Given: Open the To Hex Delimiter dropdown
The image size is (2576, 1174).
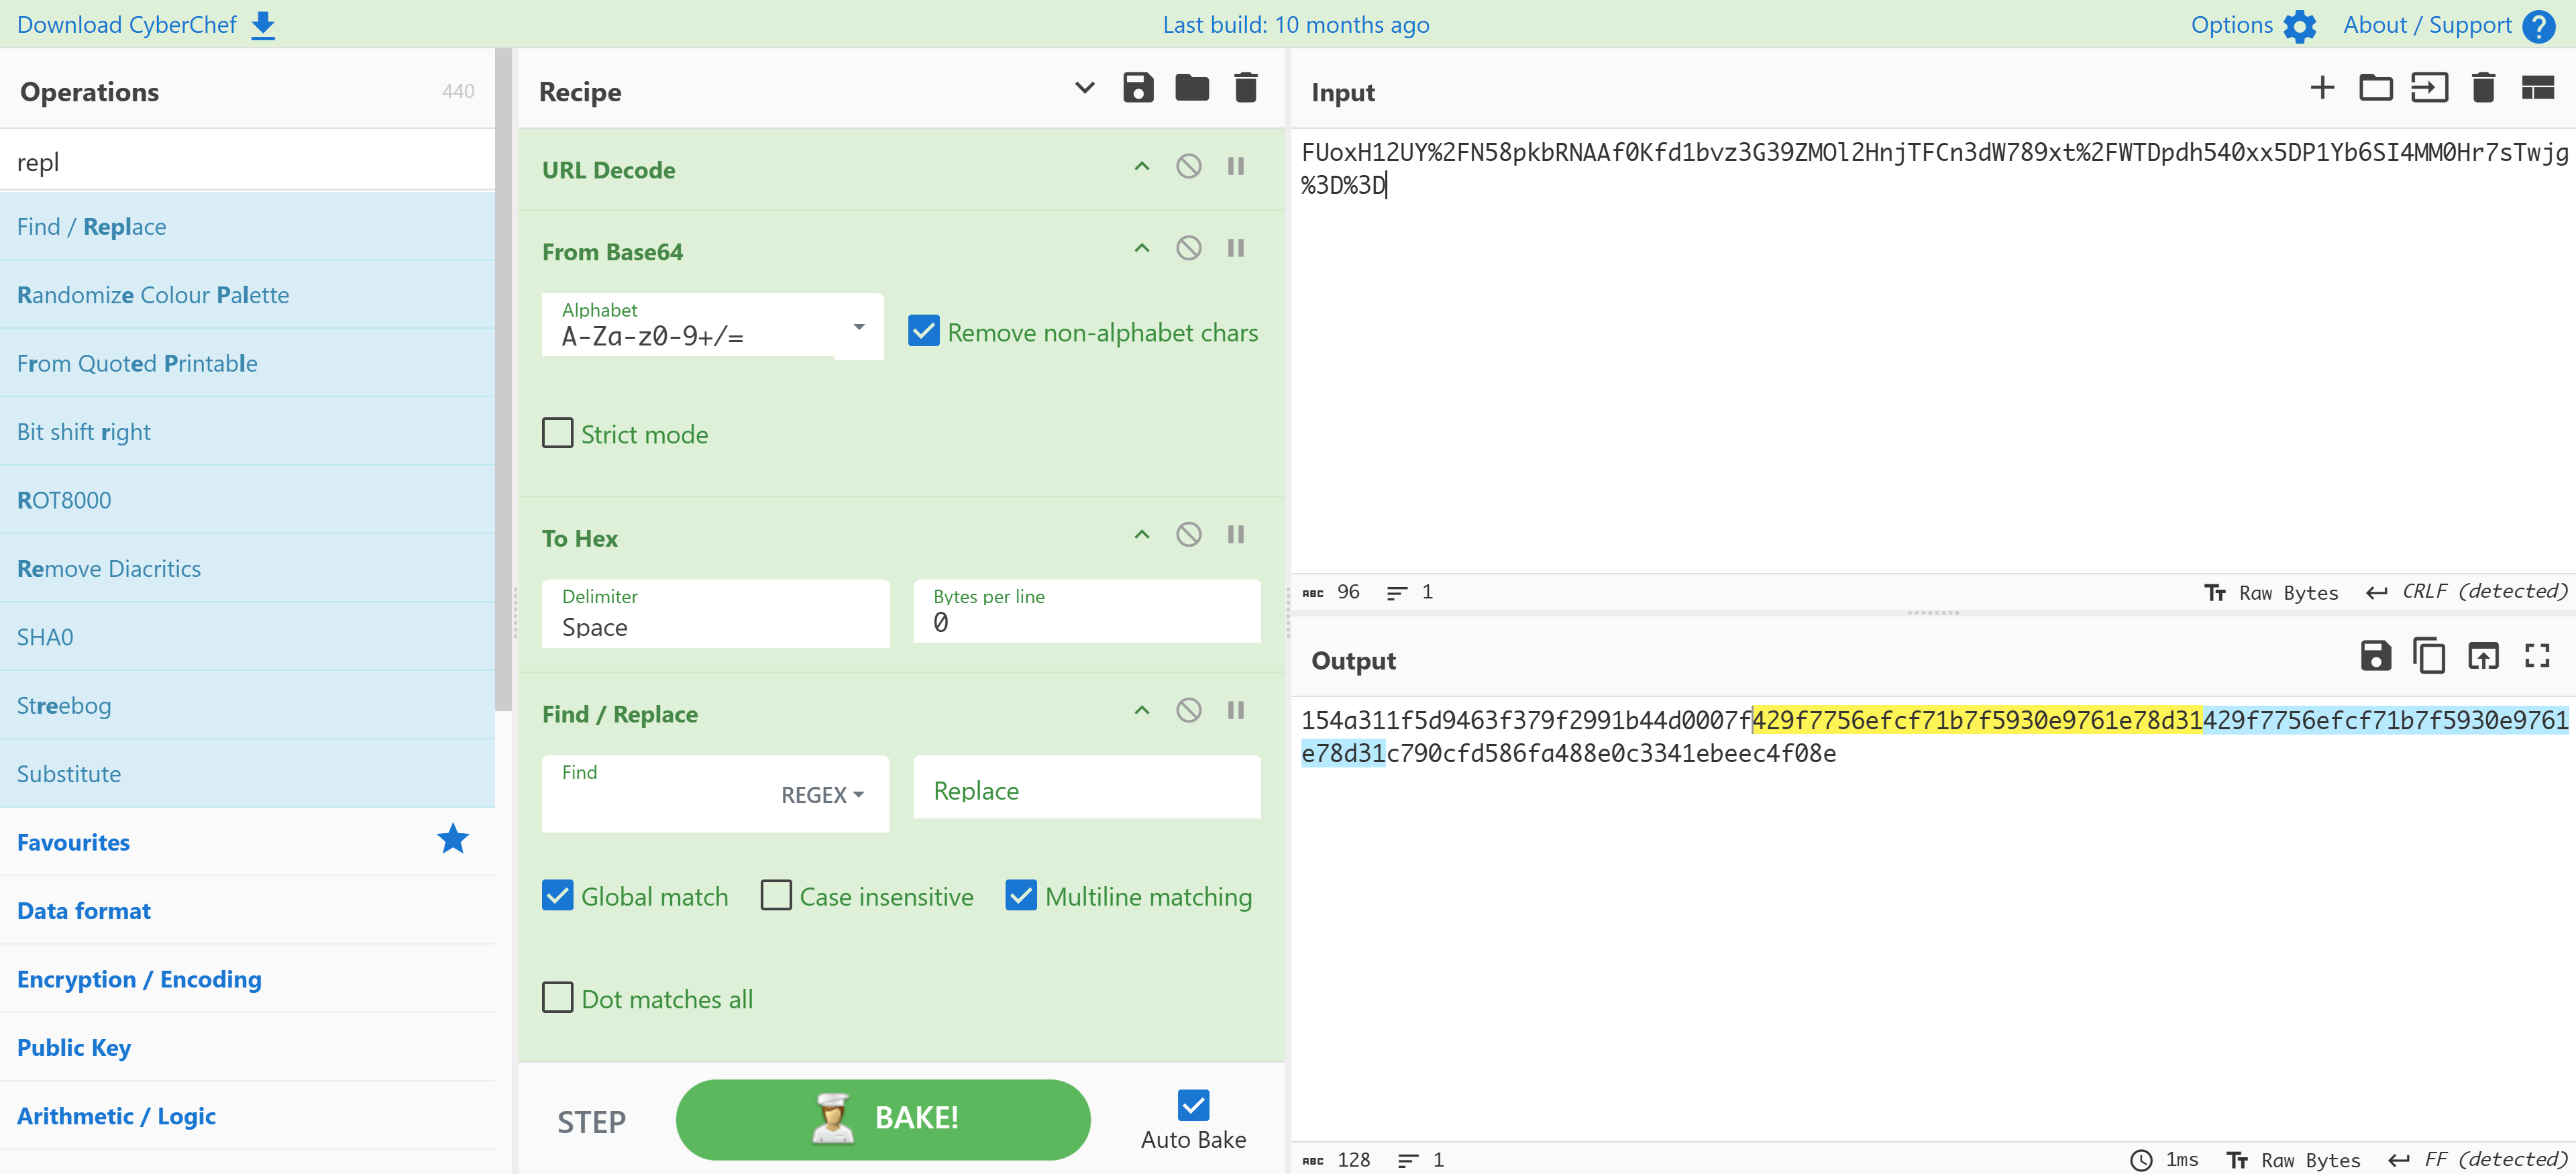Looking at the screenshot, I should pyautogui.click(x=715, y=613).
